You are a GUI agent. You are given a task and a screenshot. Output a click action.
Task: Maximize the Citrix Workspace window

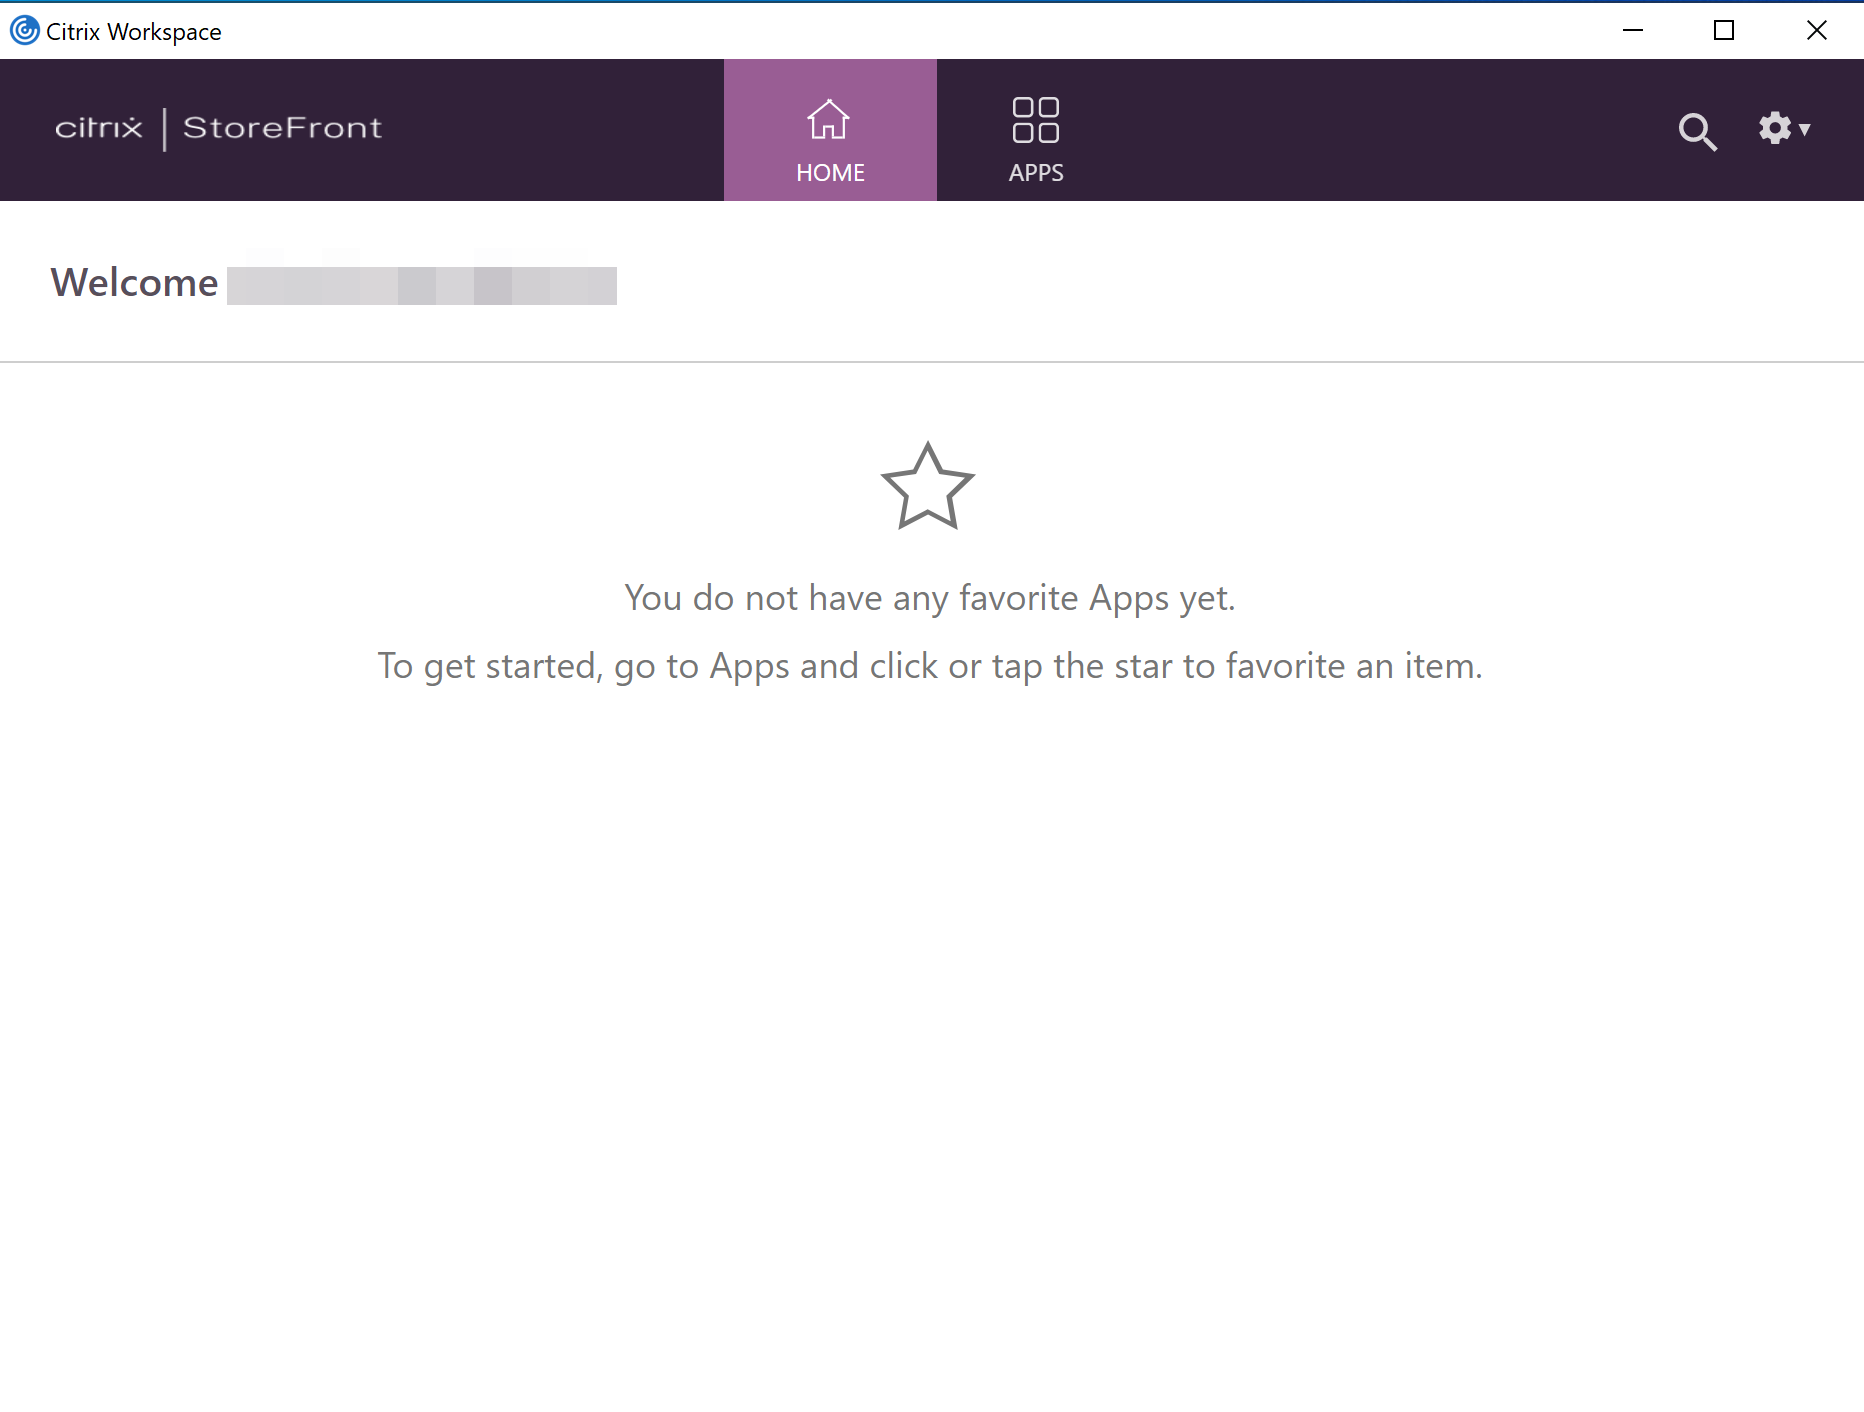point(1724,30)
